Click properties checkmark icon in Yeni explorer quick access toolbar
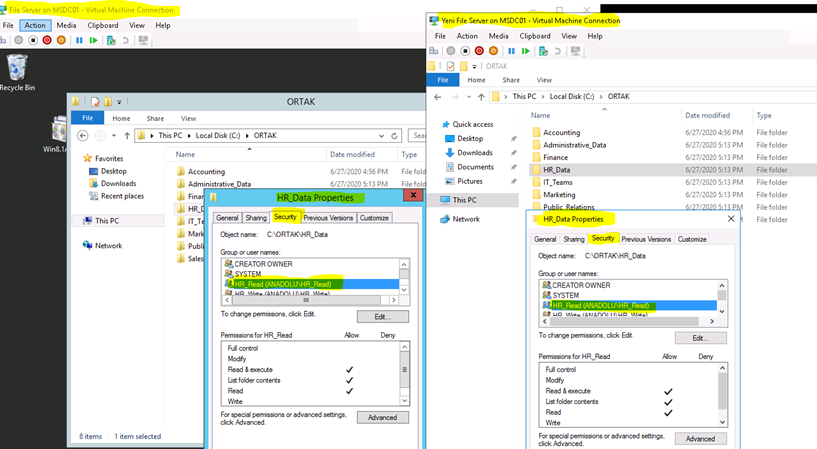This screenshot has width=817, height=449. point(450,66)
